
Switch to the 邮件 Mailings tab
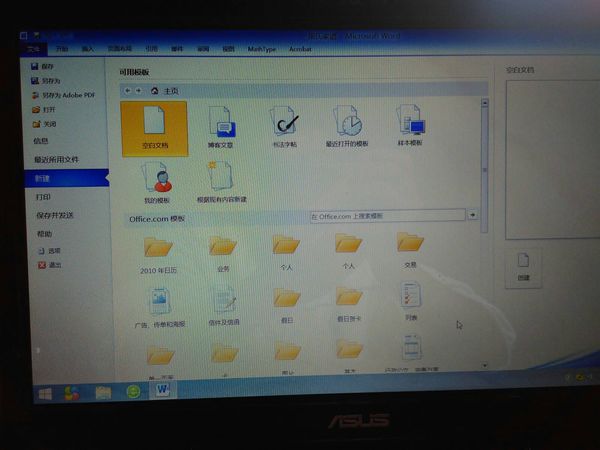[x=177, y=49]
